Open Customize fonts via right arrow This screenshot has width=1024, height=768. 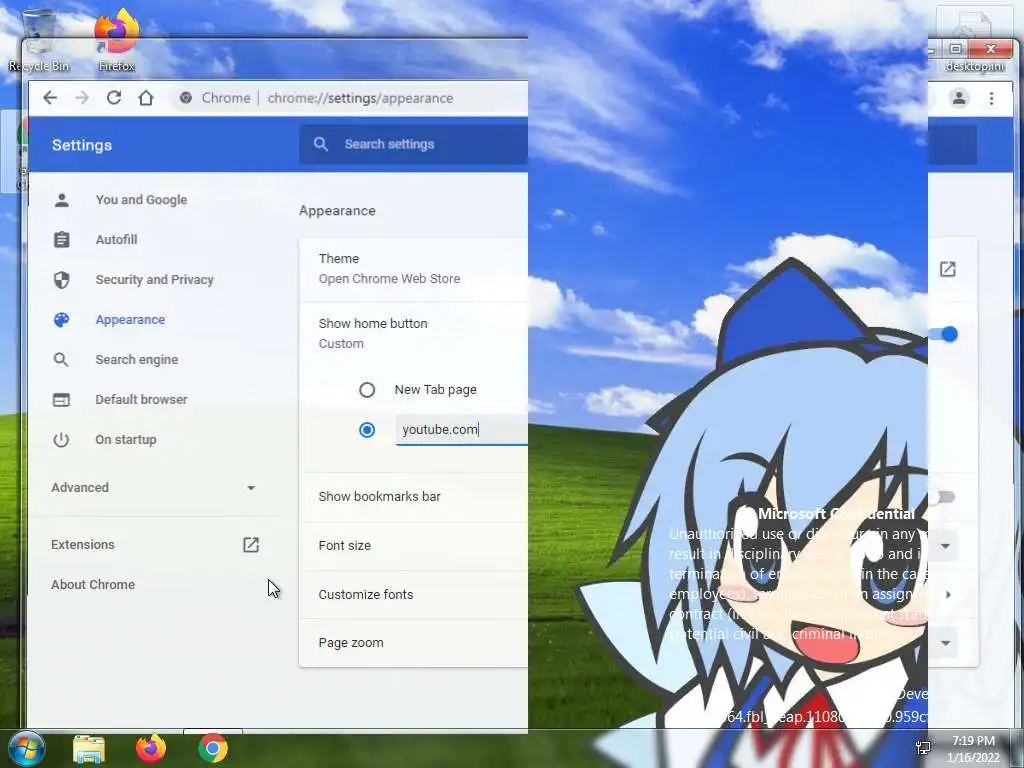tap(948, 594)
